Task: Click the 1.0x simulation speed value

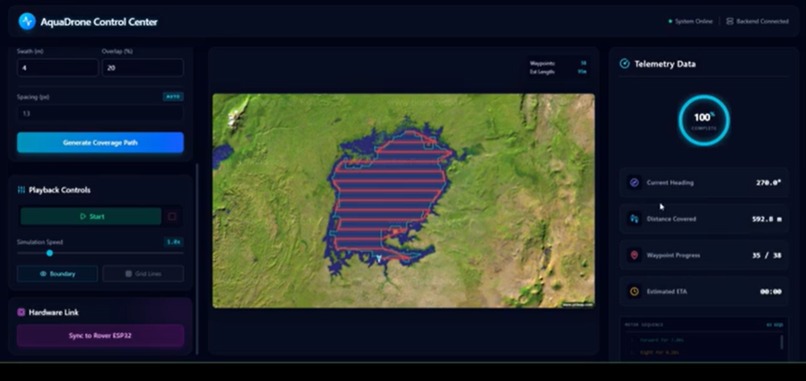Action: coord(174,242)
